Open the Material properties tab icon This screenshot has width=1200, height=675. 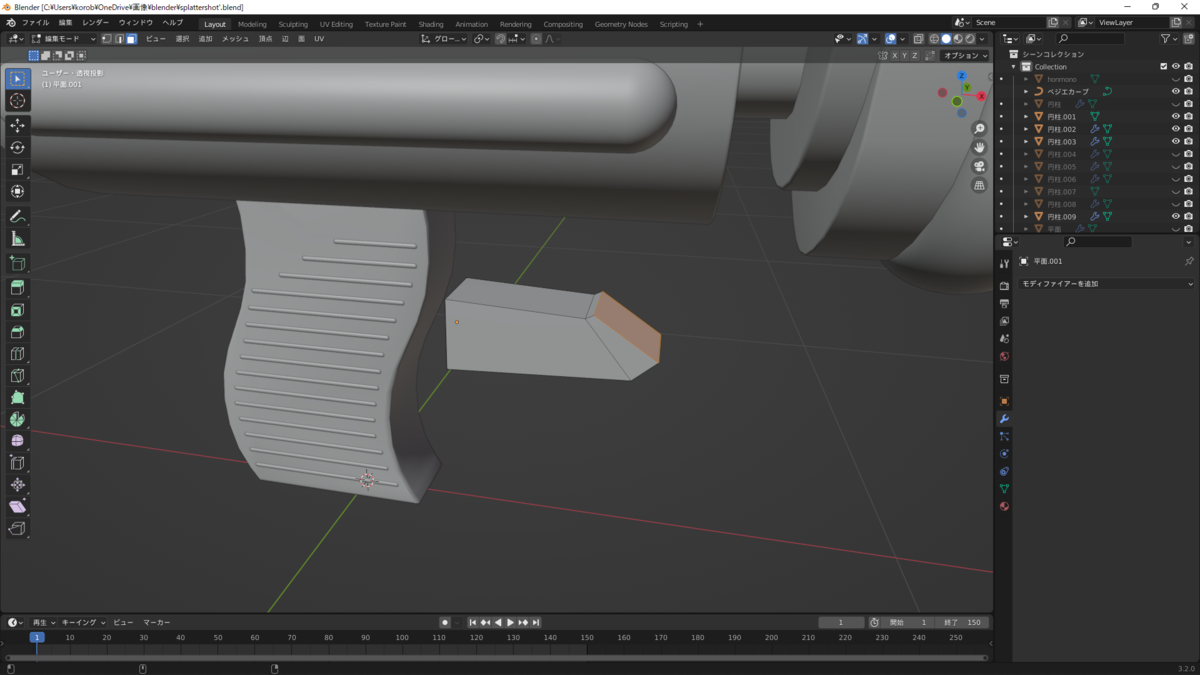click(x=1004, y=506)
